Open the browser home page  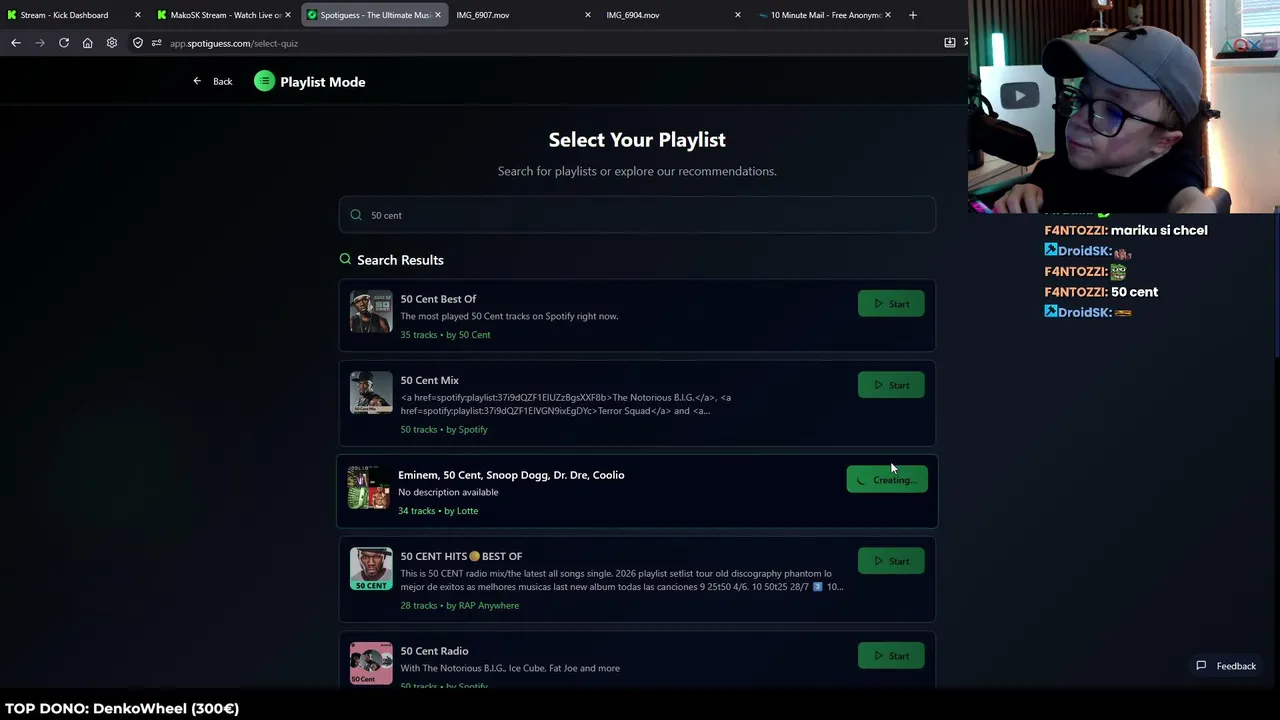(x=88, y=43)
